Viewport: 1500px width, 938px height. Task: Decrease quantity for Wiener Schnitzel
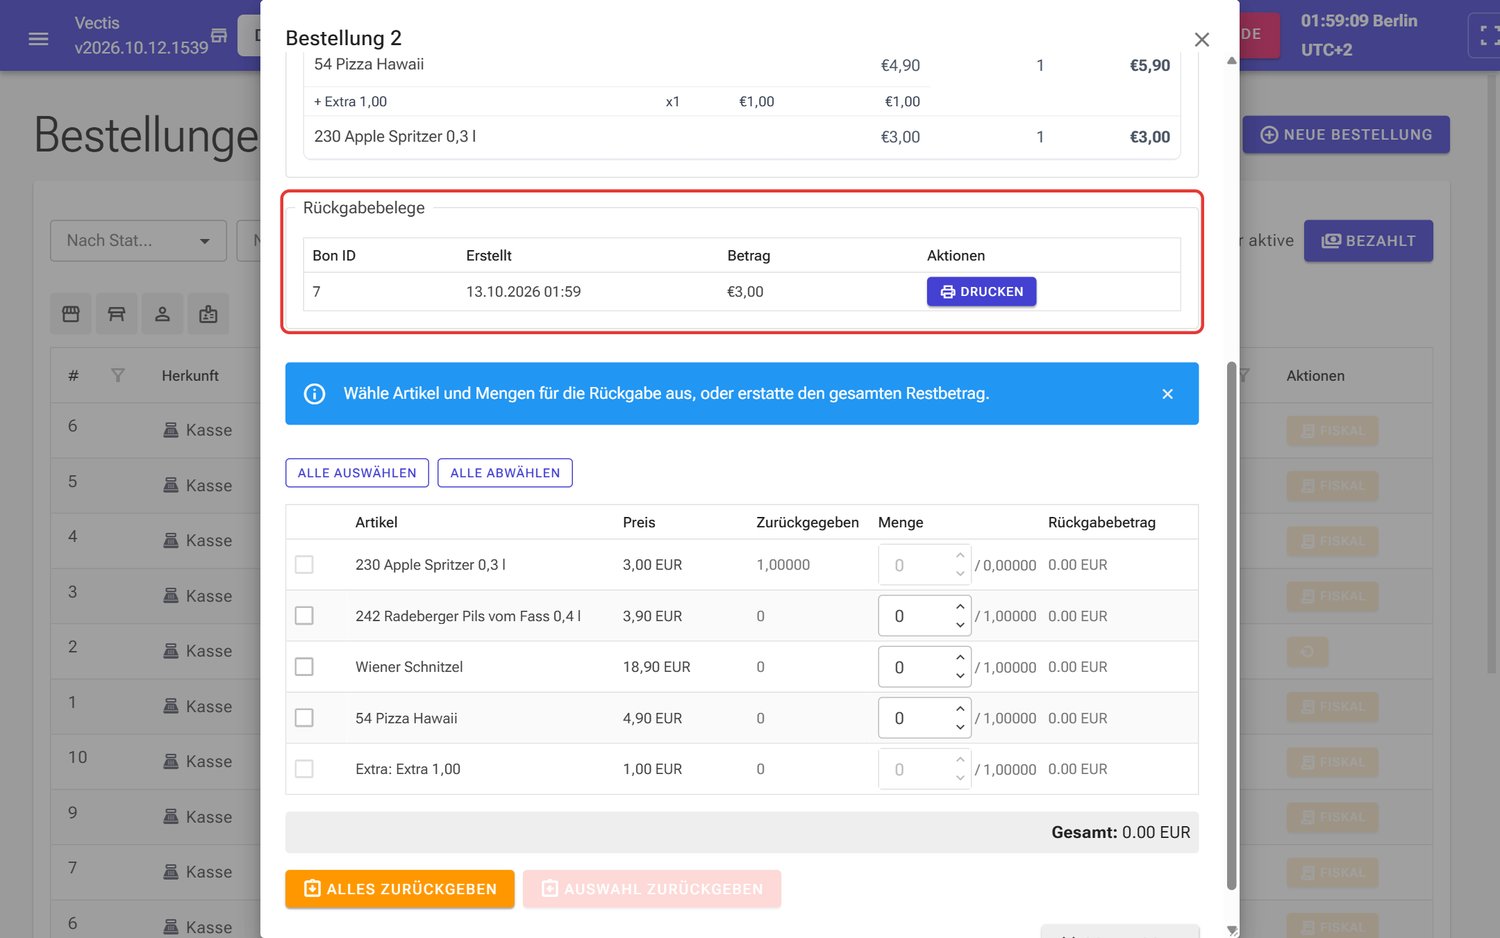pyautogui.click(x=960, y=676)
